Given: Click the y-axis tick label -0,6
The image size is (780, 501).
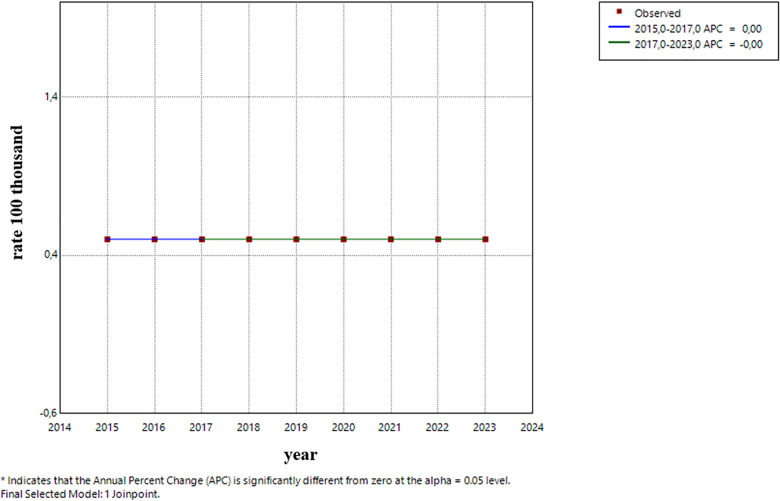Looking at the screenshot, I should (49, 413).
